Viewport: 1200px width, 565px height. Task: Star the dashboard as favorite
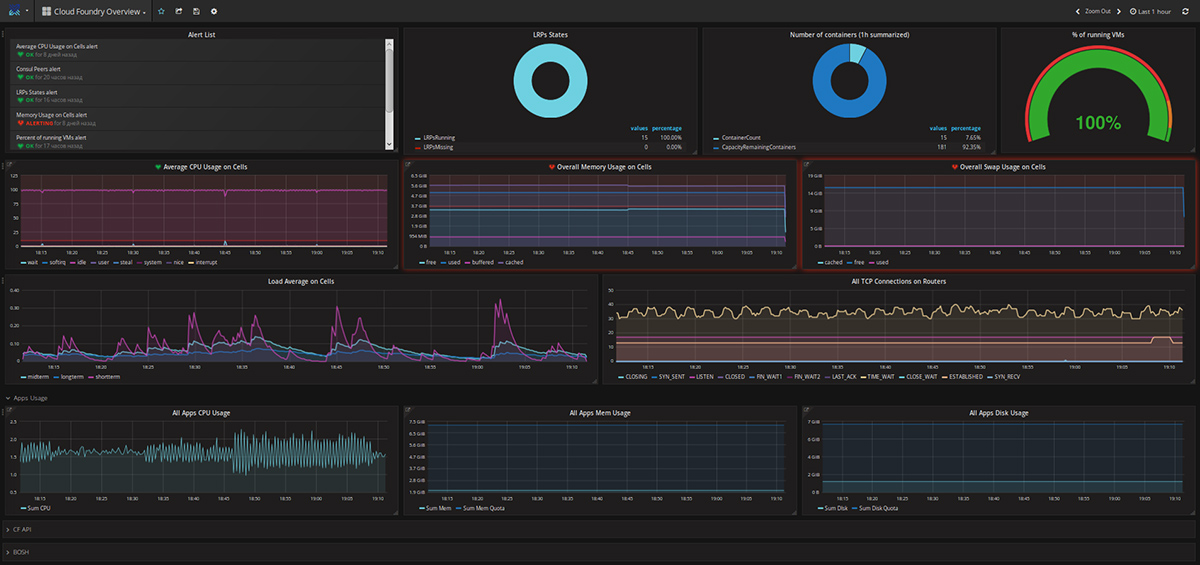tap(161, 11)
